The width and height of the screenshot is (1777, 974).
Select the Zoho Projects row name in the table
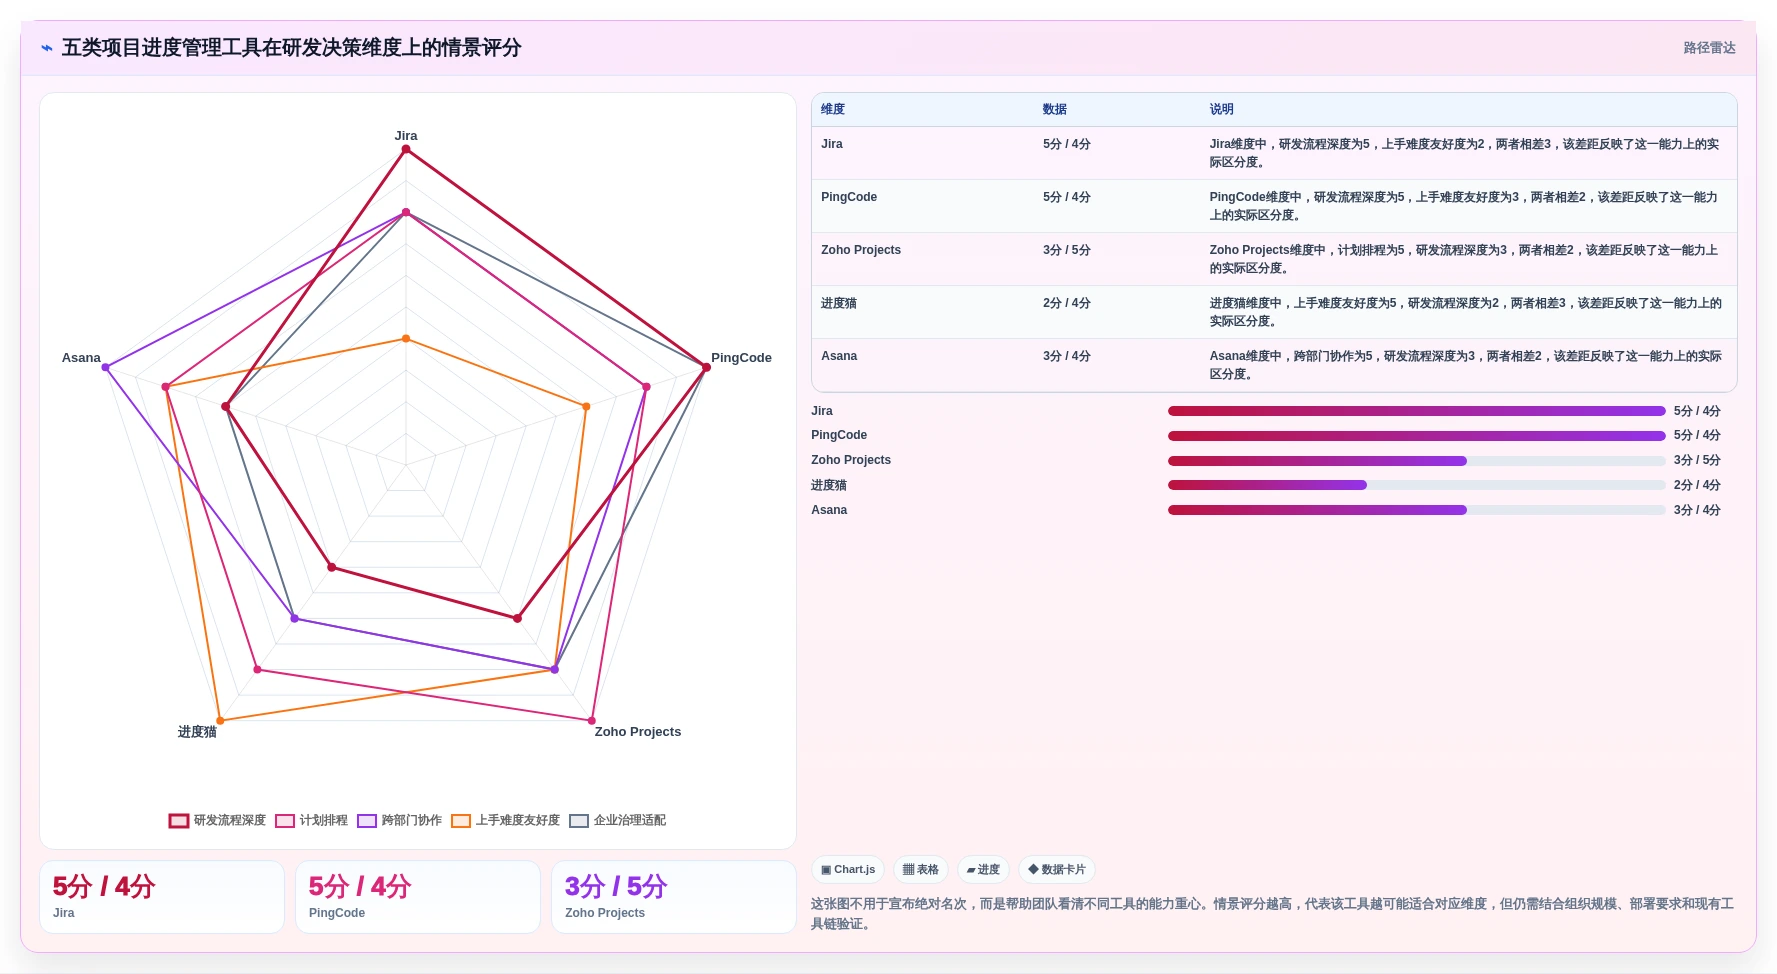click(861, 250)
